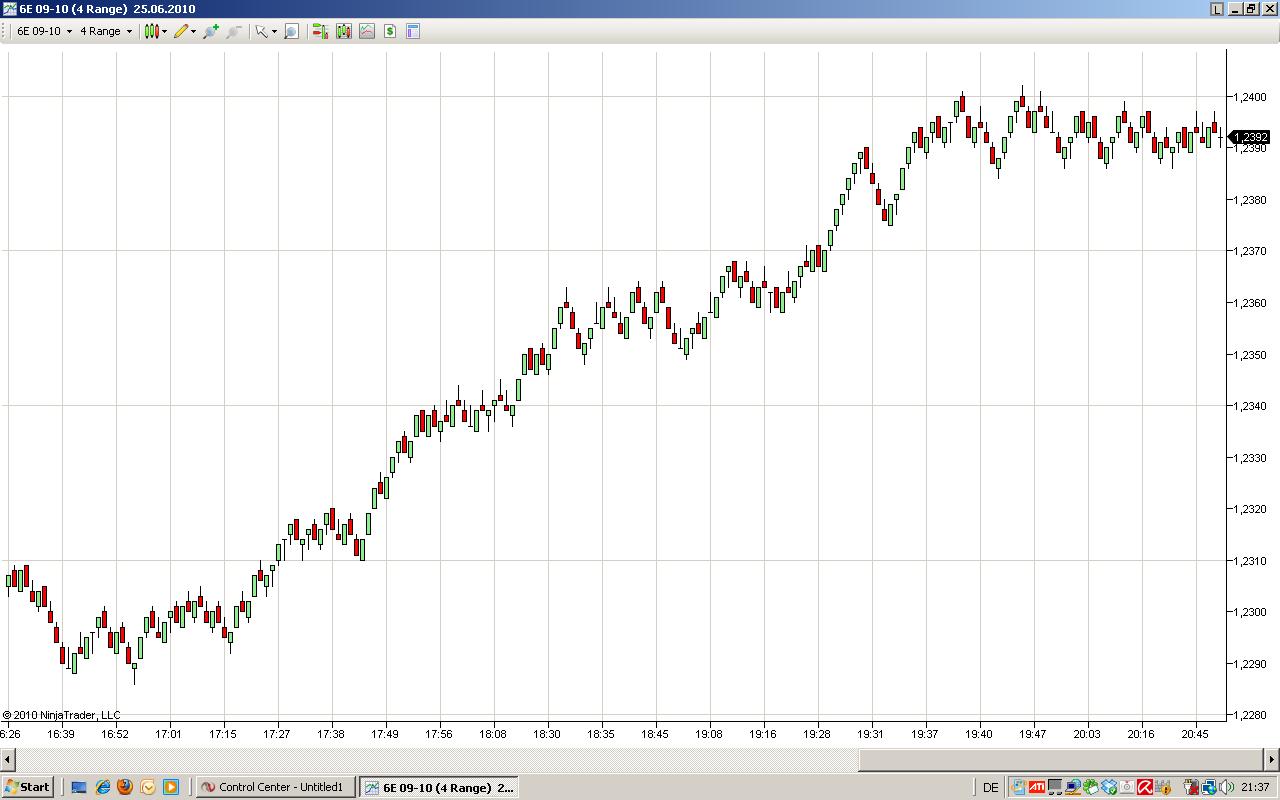
Task: Click the zoom in magnifier icon
Action: coord(211,31)
